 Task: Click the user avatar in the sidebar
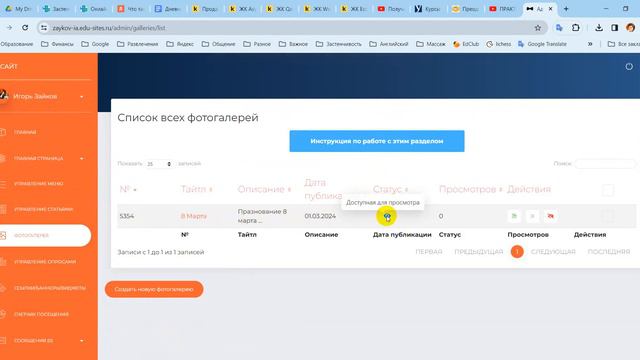click(x=4, y=96)
